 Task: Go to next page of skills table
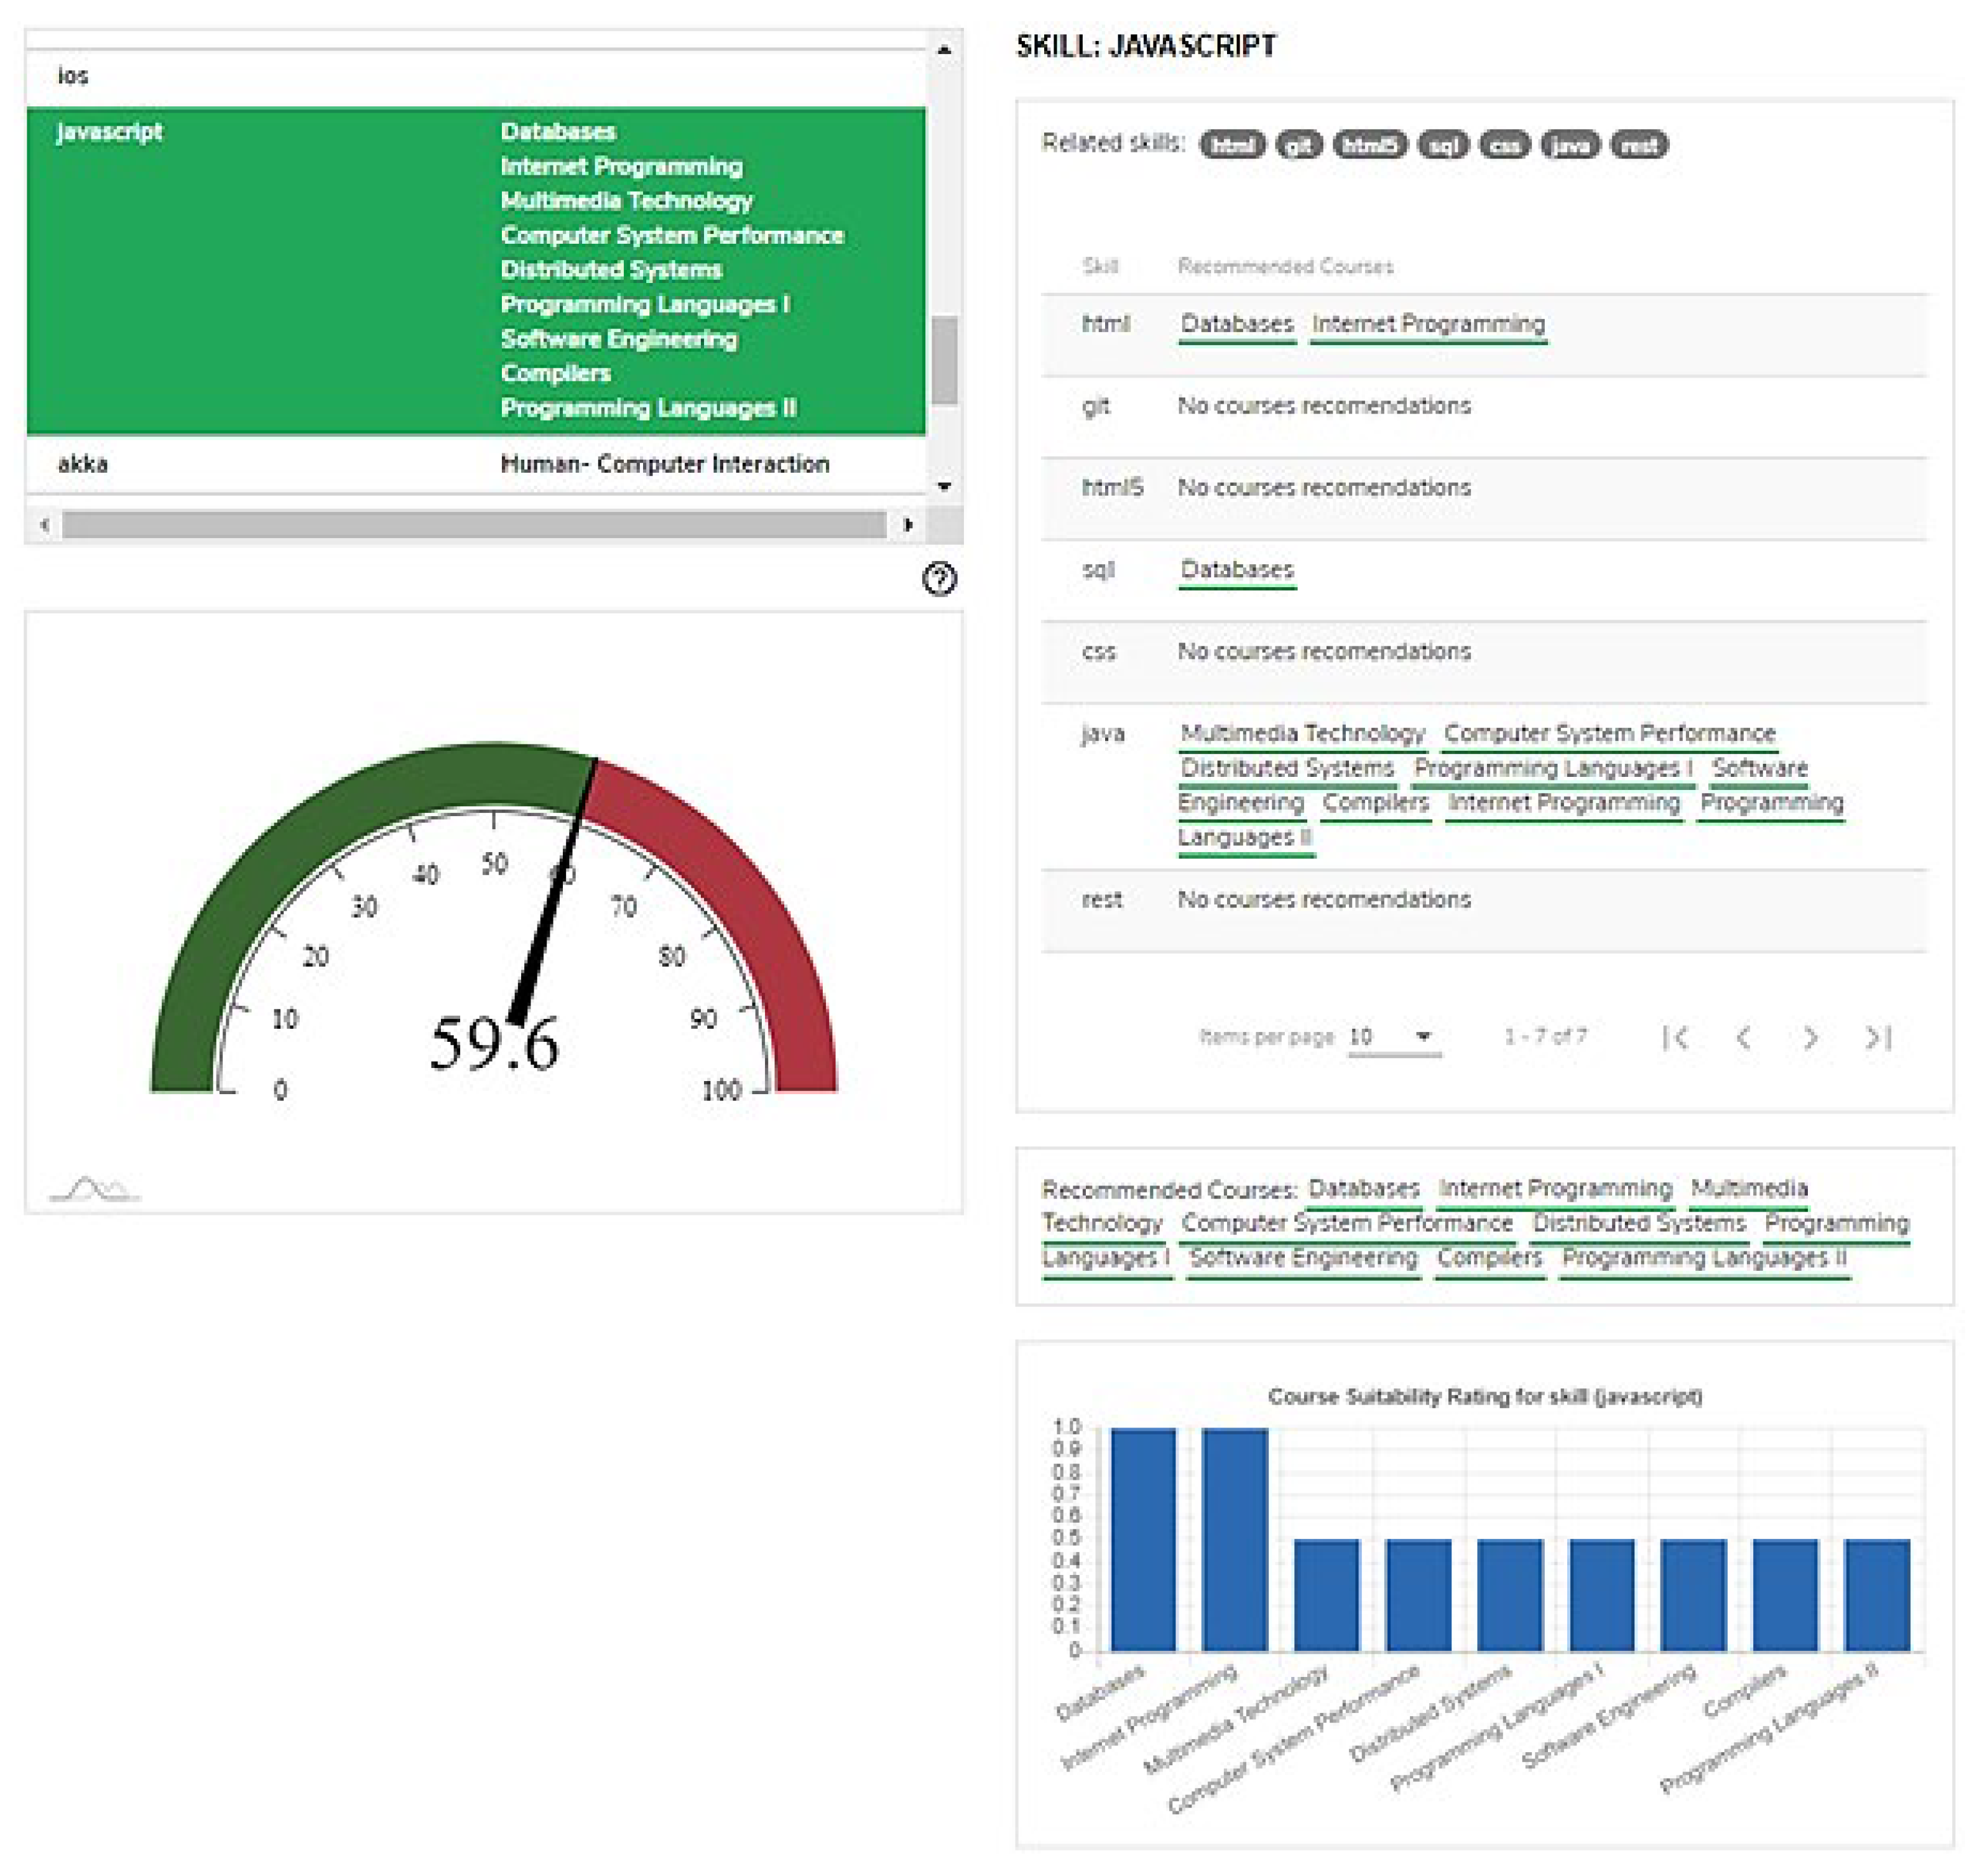click(1810, 1037)
